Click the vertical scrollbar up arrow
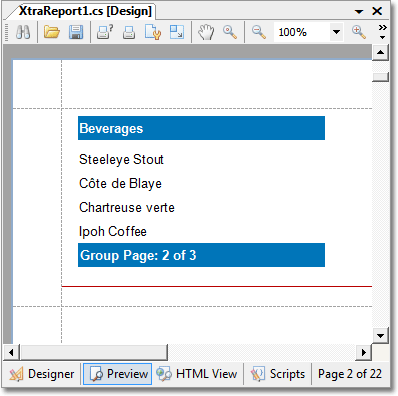 (x=380, y=53)
